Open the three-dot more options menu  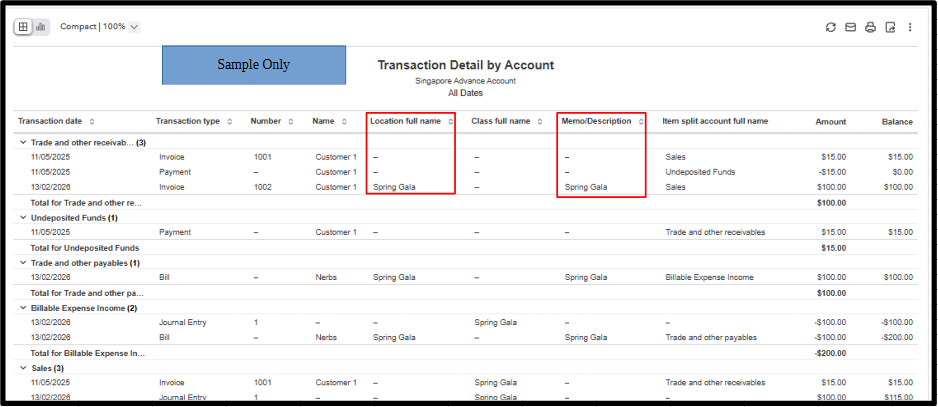910,28
